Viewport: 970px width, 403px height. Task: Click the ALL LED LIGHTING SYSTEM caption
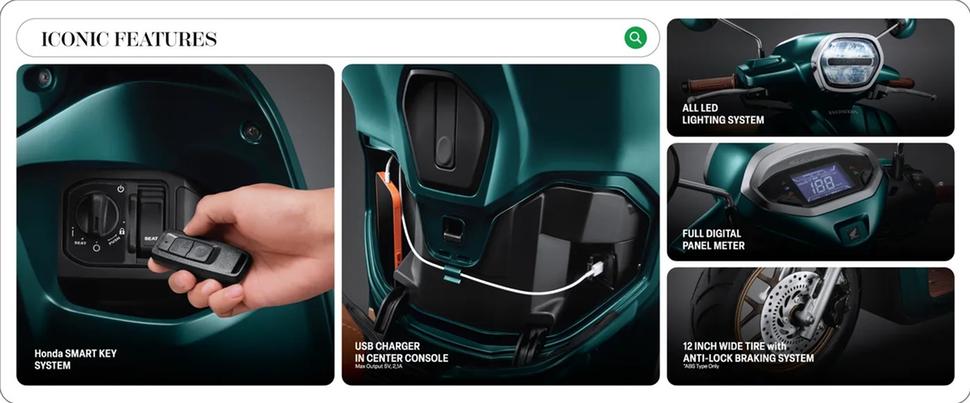click(723, 114)
